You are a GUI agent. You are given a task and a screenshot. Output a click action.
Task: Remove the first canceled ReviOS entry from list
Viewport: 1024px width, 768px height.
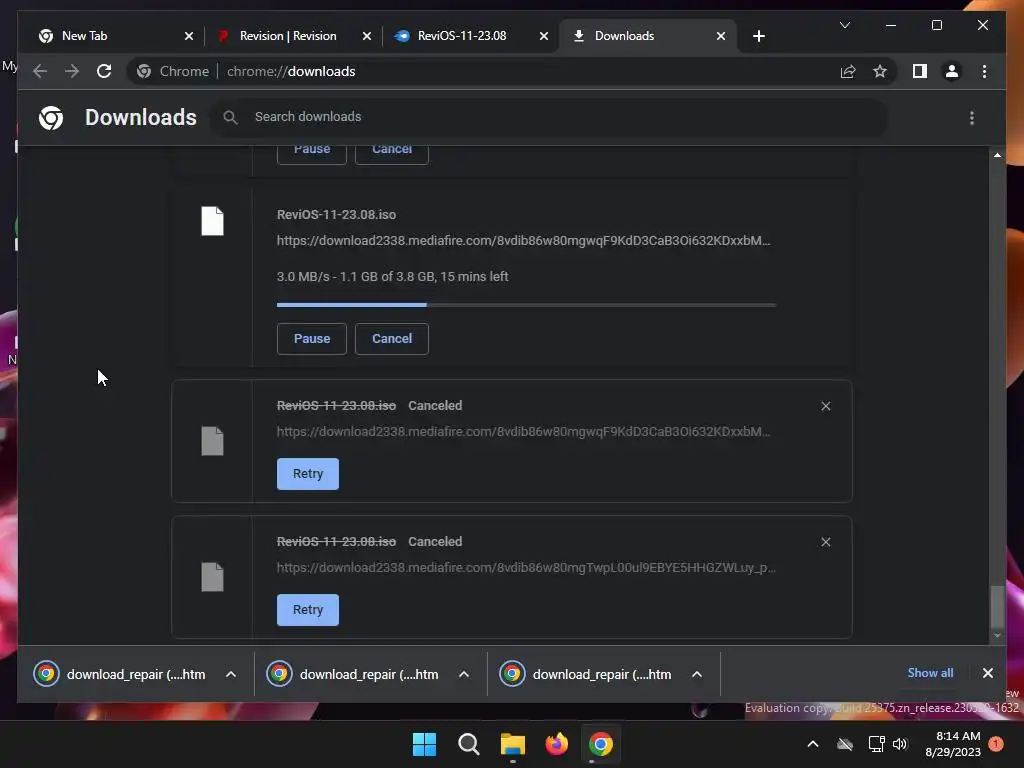(825, 406)
